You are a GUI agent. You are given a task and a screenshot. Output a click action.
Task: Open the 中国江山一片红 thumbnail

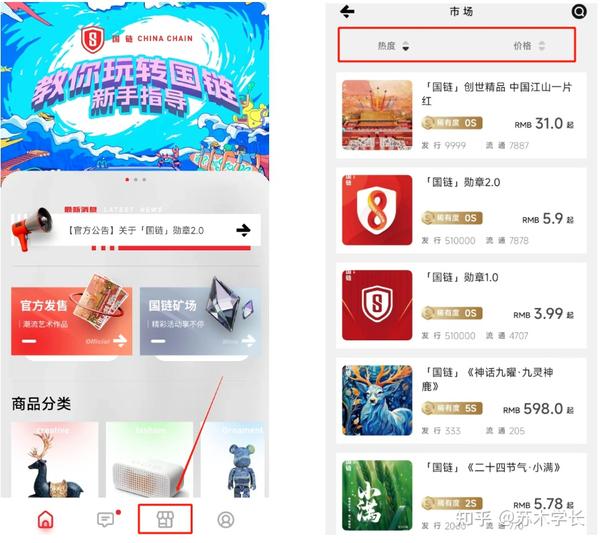coord(377,115)
